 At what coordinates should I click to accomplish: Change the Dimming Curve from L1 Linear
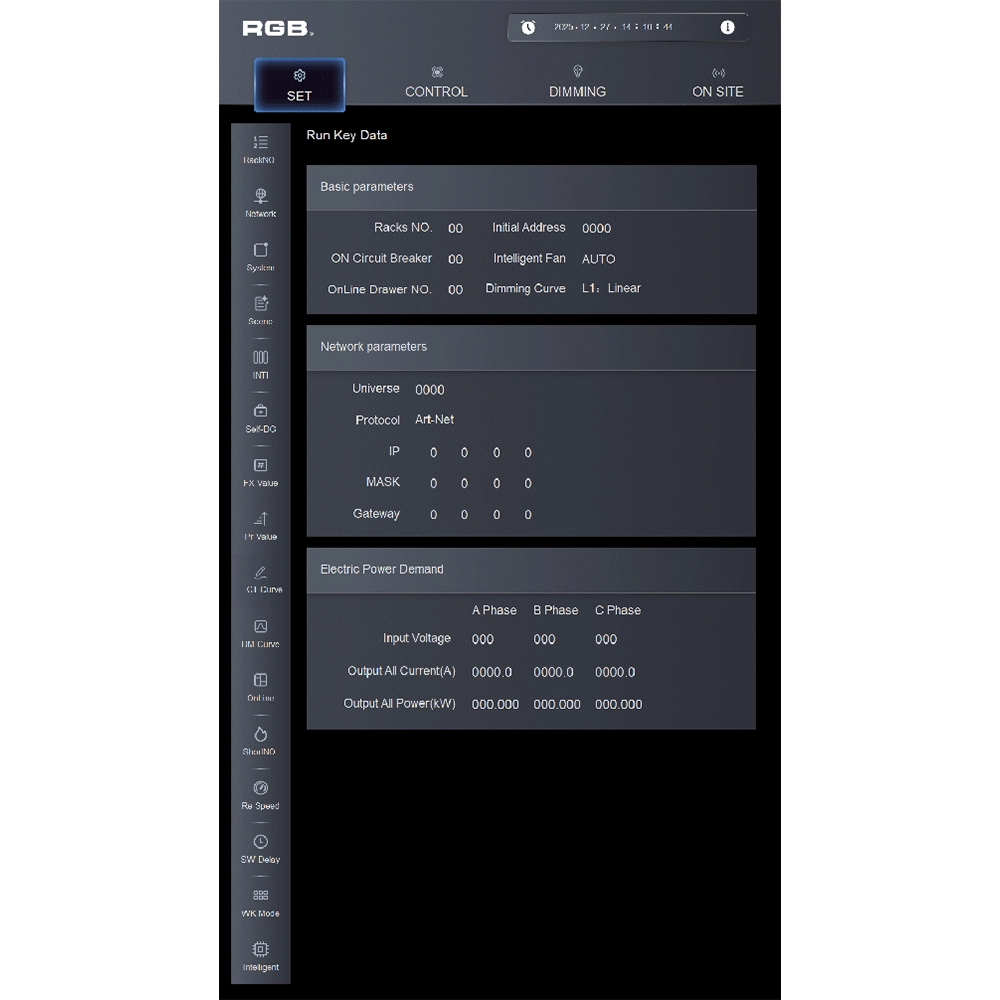click(x=612, y=288)
